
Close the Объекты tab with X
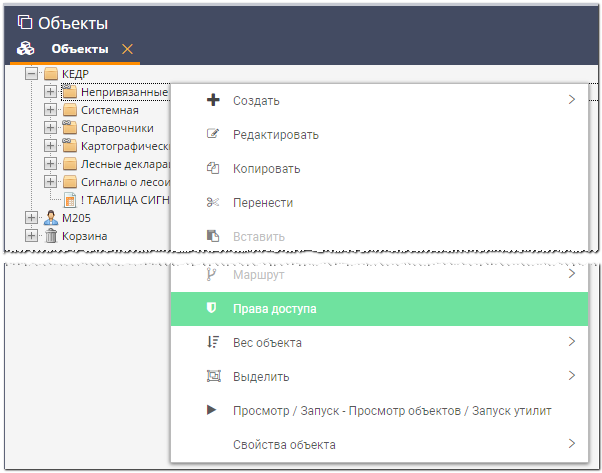(126, 49)
